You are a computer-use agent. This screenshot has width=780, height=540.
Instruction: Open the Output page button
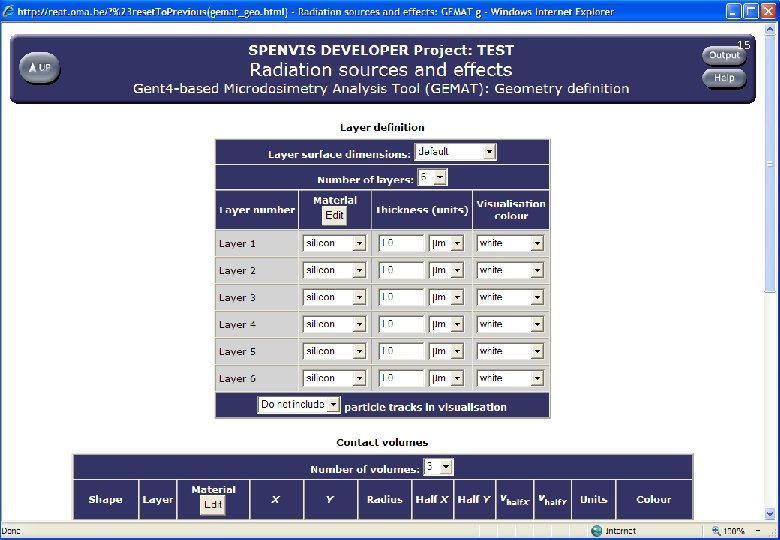[x=724, y=55]
